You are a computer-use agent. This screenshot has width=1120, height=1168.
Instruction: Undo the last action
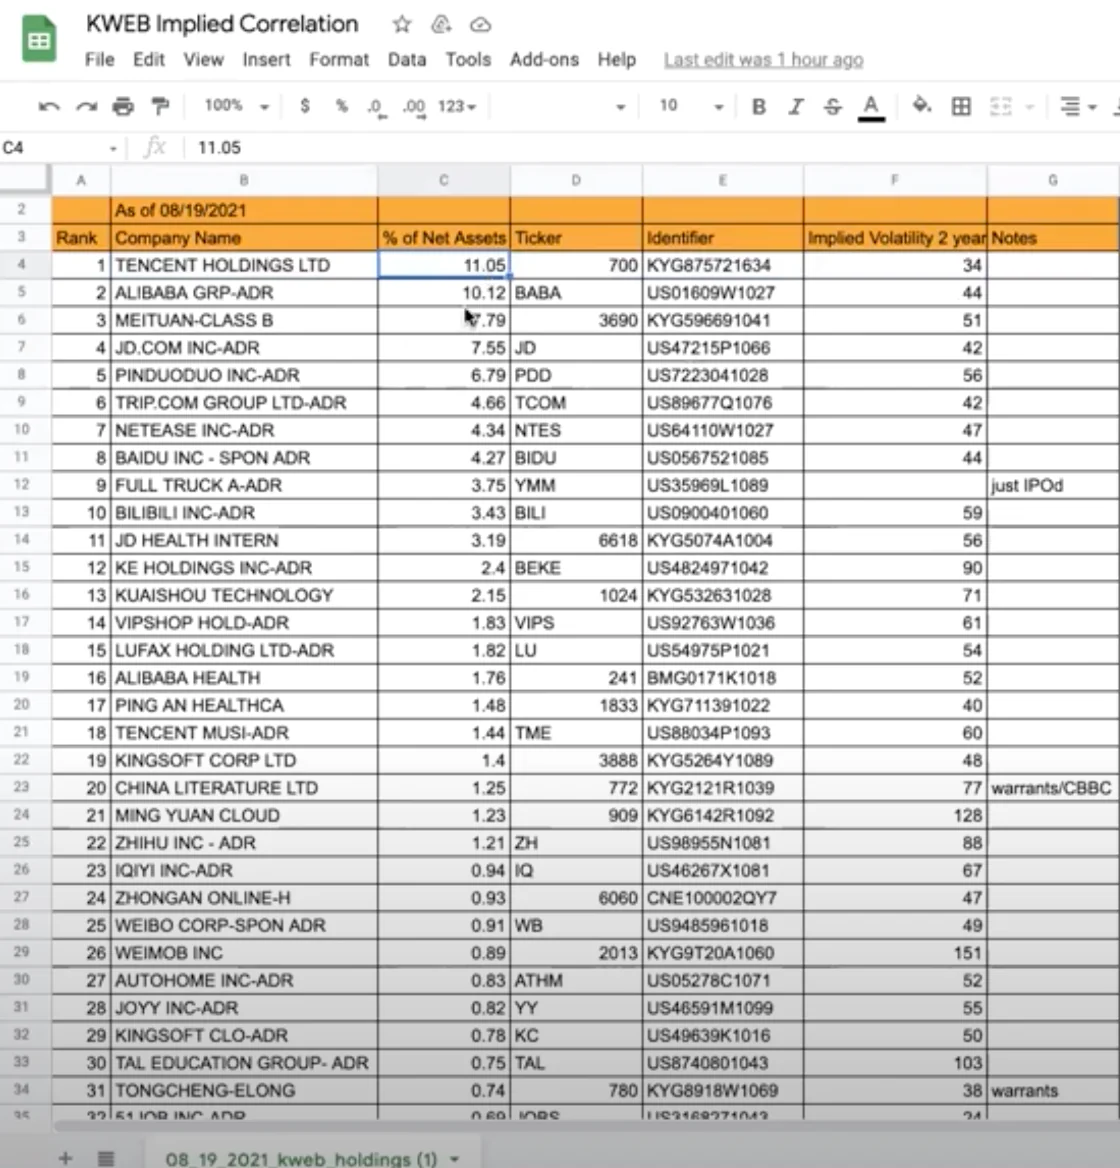[49, 107]
